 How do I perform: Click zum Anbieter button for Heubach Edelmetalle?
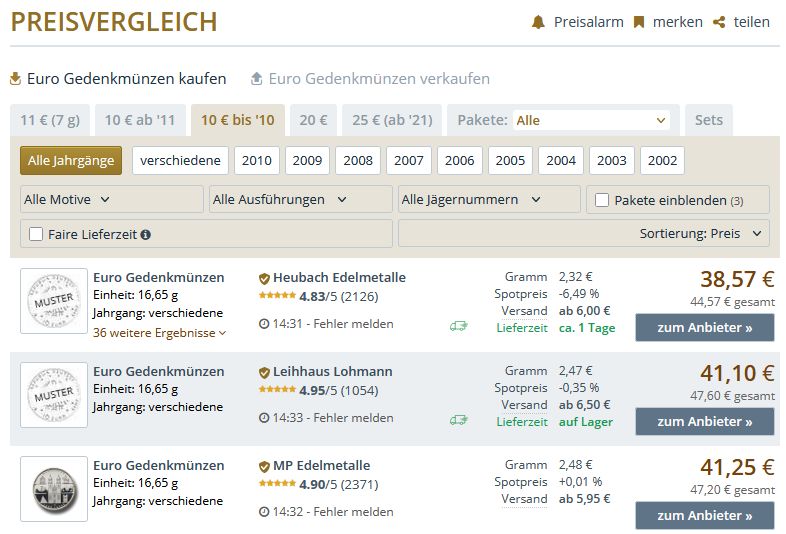(x=704, y=328)
